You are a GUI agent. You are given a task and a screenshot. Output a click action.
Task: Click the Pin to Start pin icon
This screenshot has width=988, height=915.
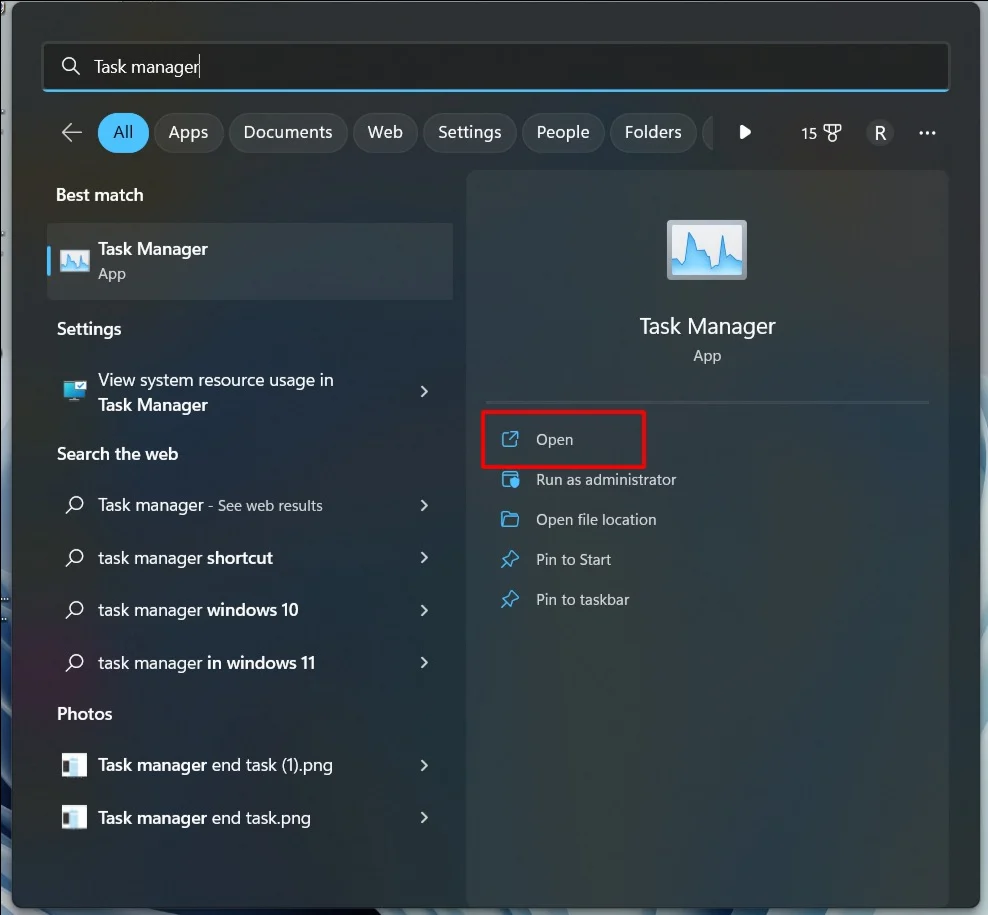point(510,560)
